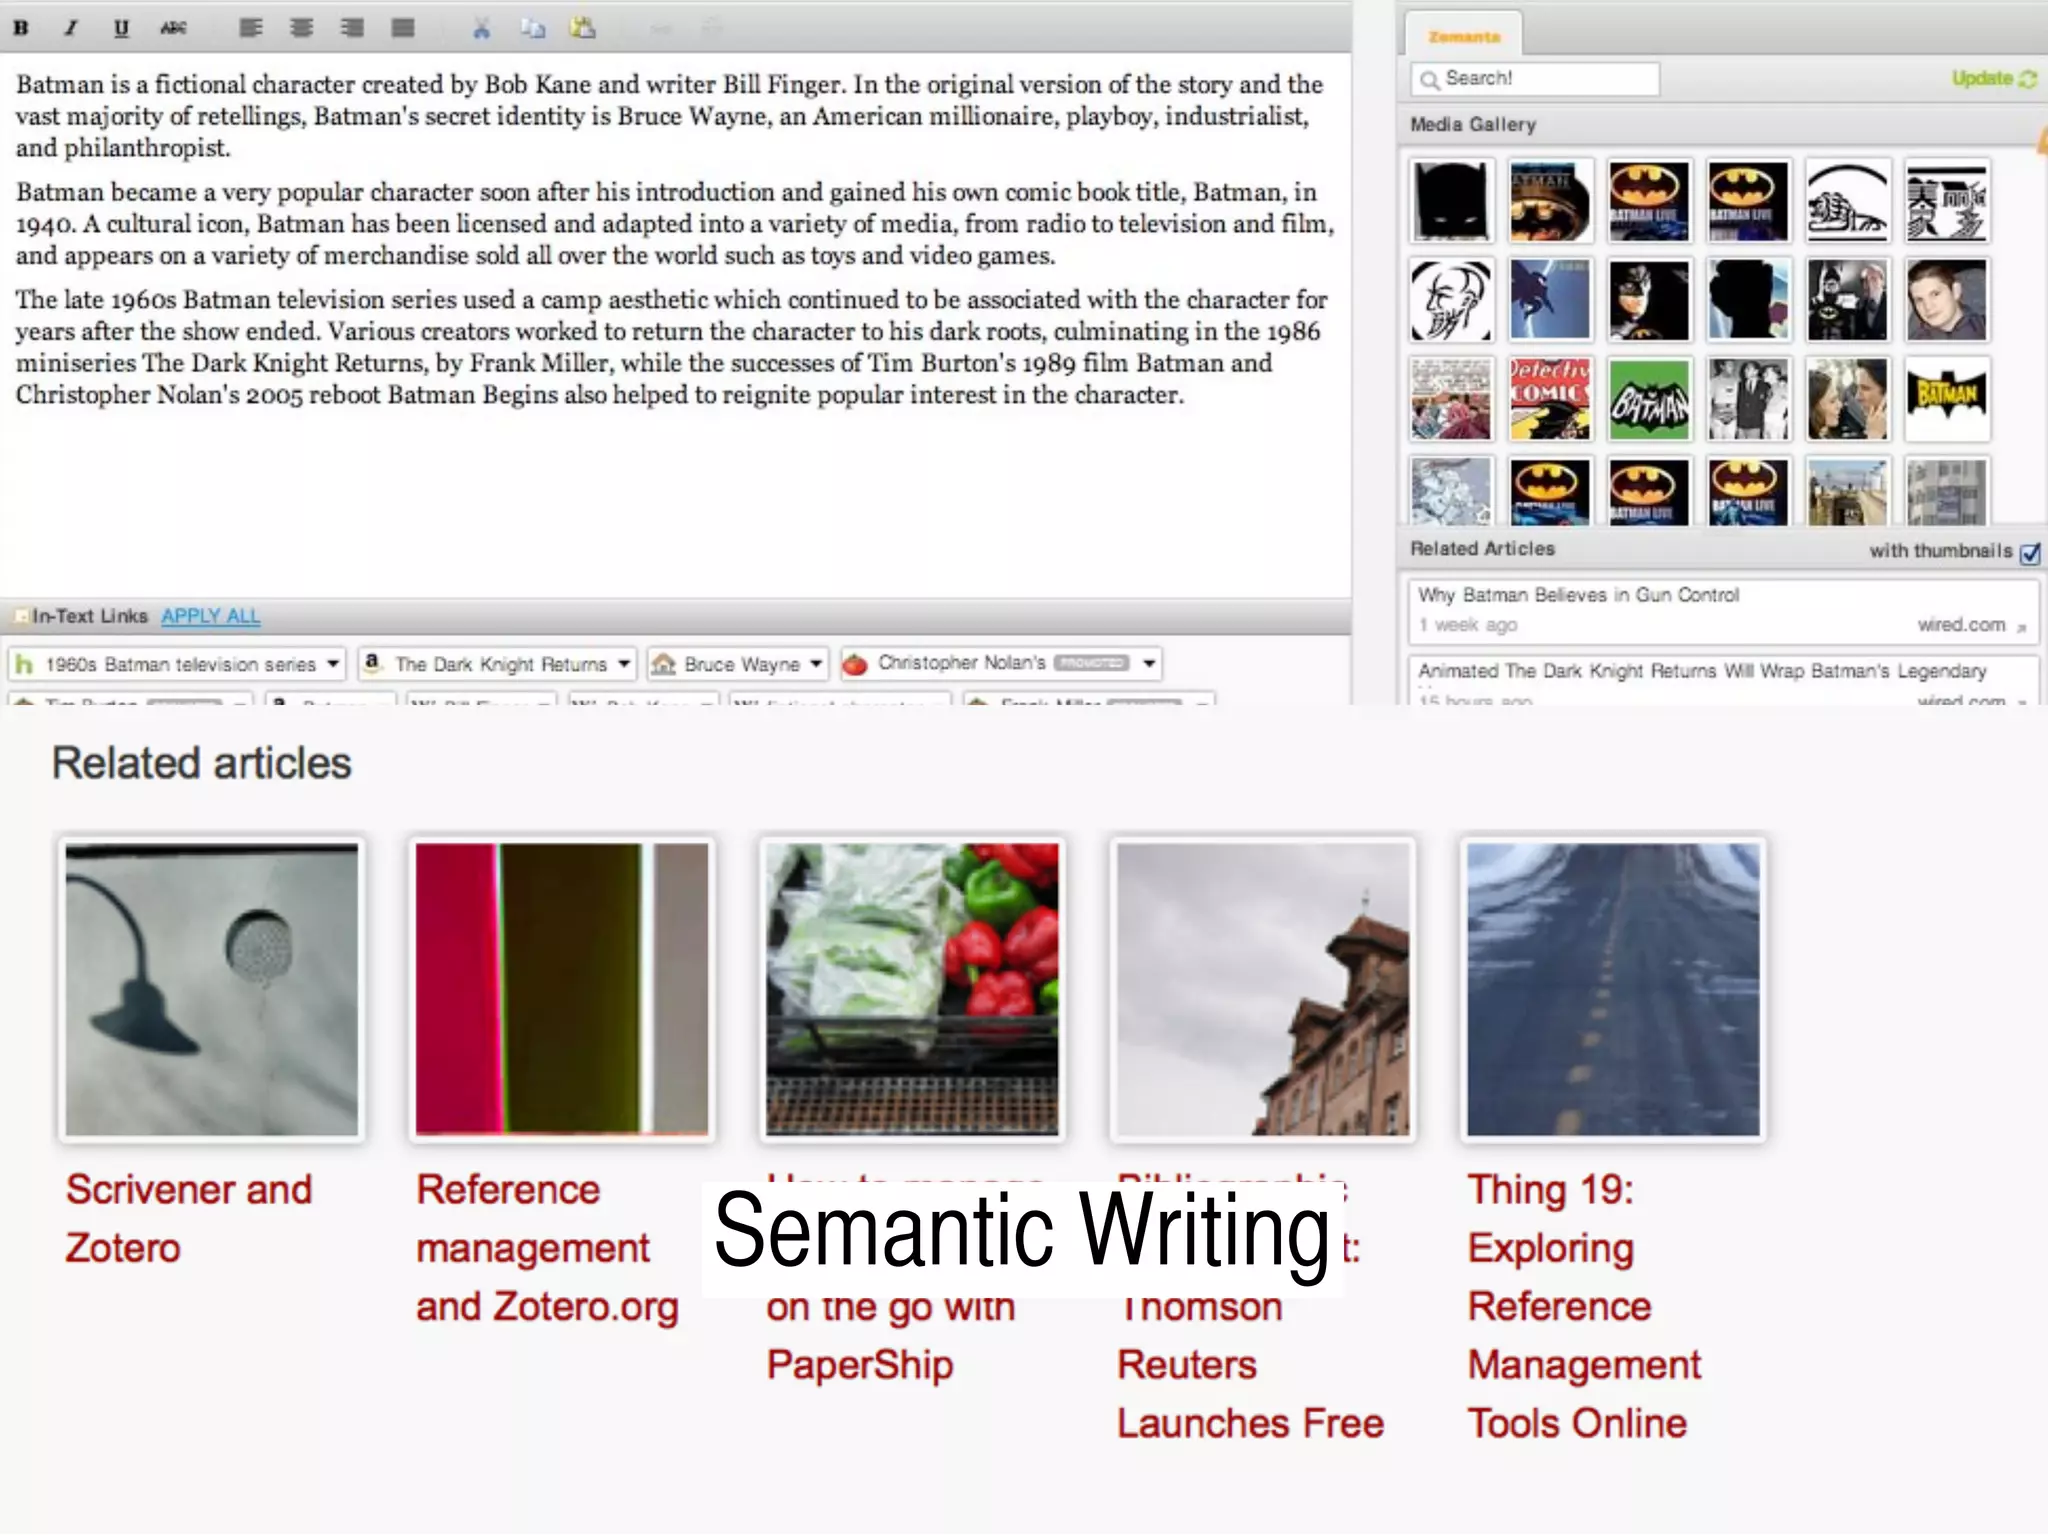Apply italic formatting
The height and width of the screenshot is (1536, 2048).
[71, 28]
